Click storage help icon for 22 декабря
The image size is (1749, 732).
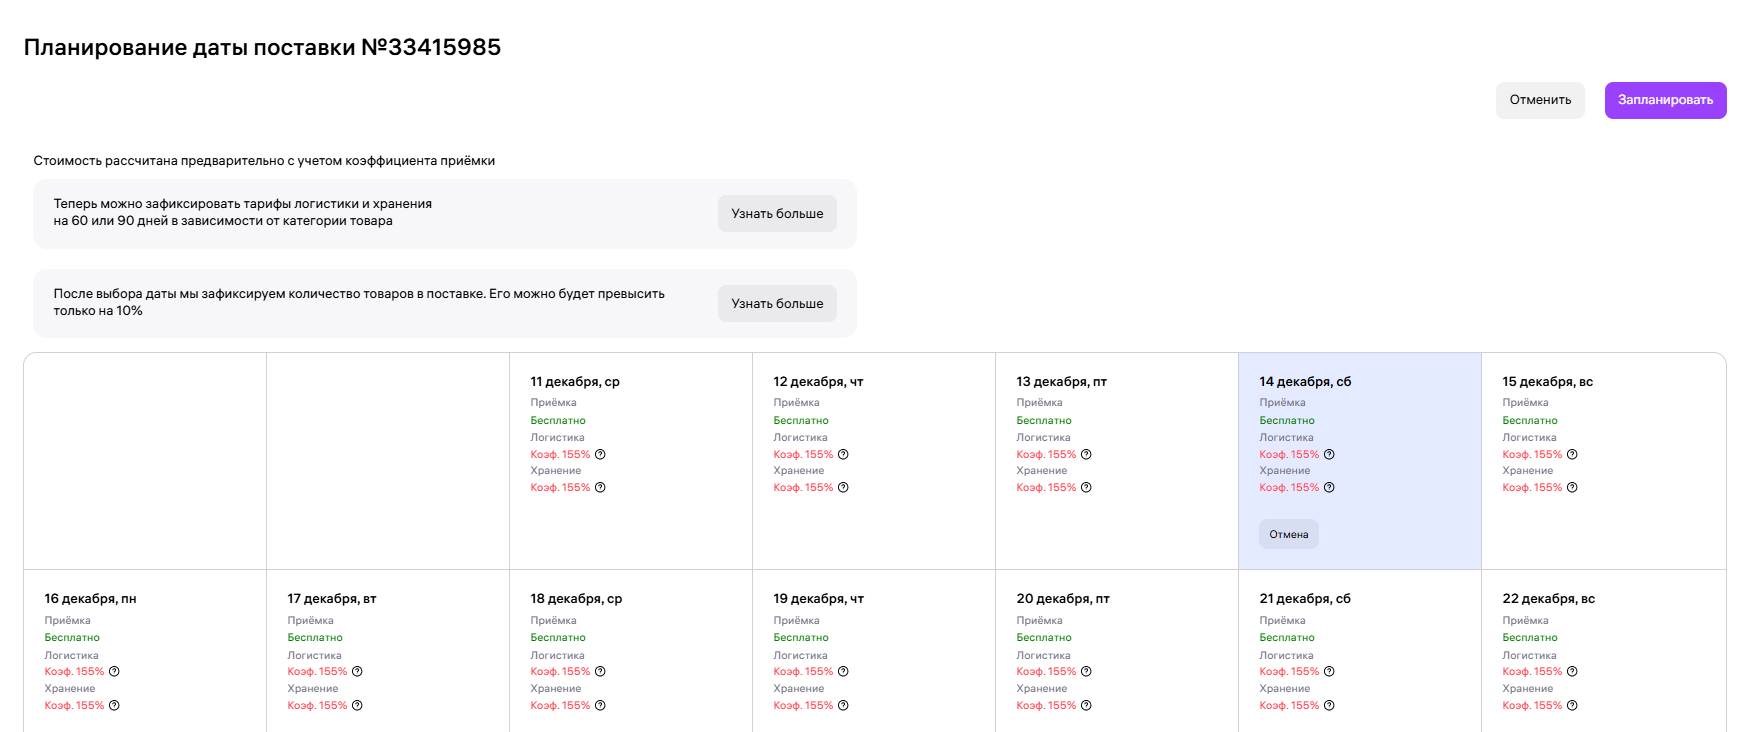1572,706
